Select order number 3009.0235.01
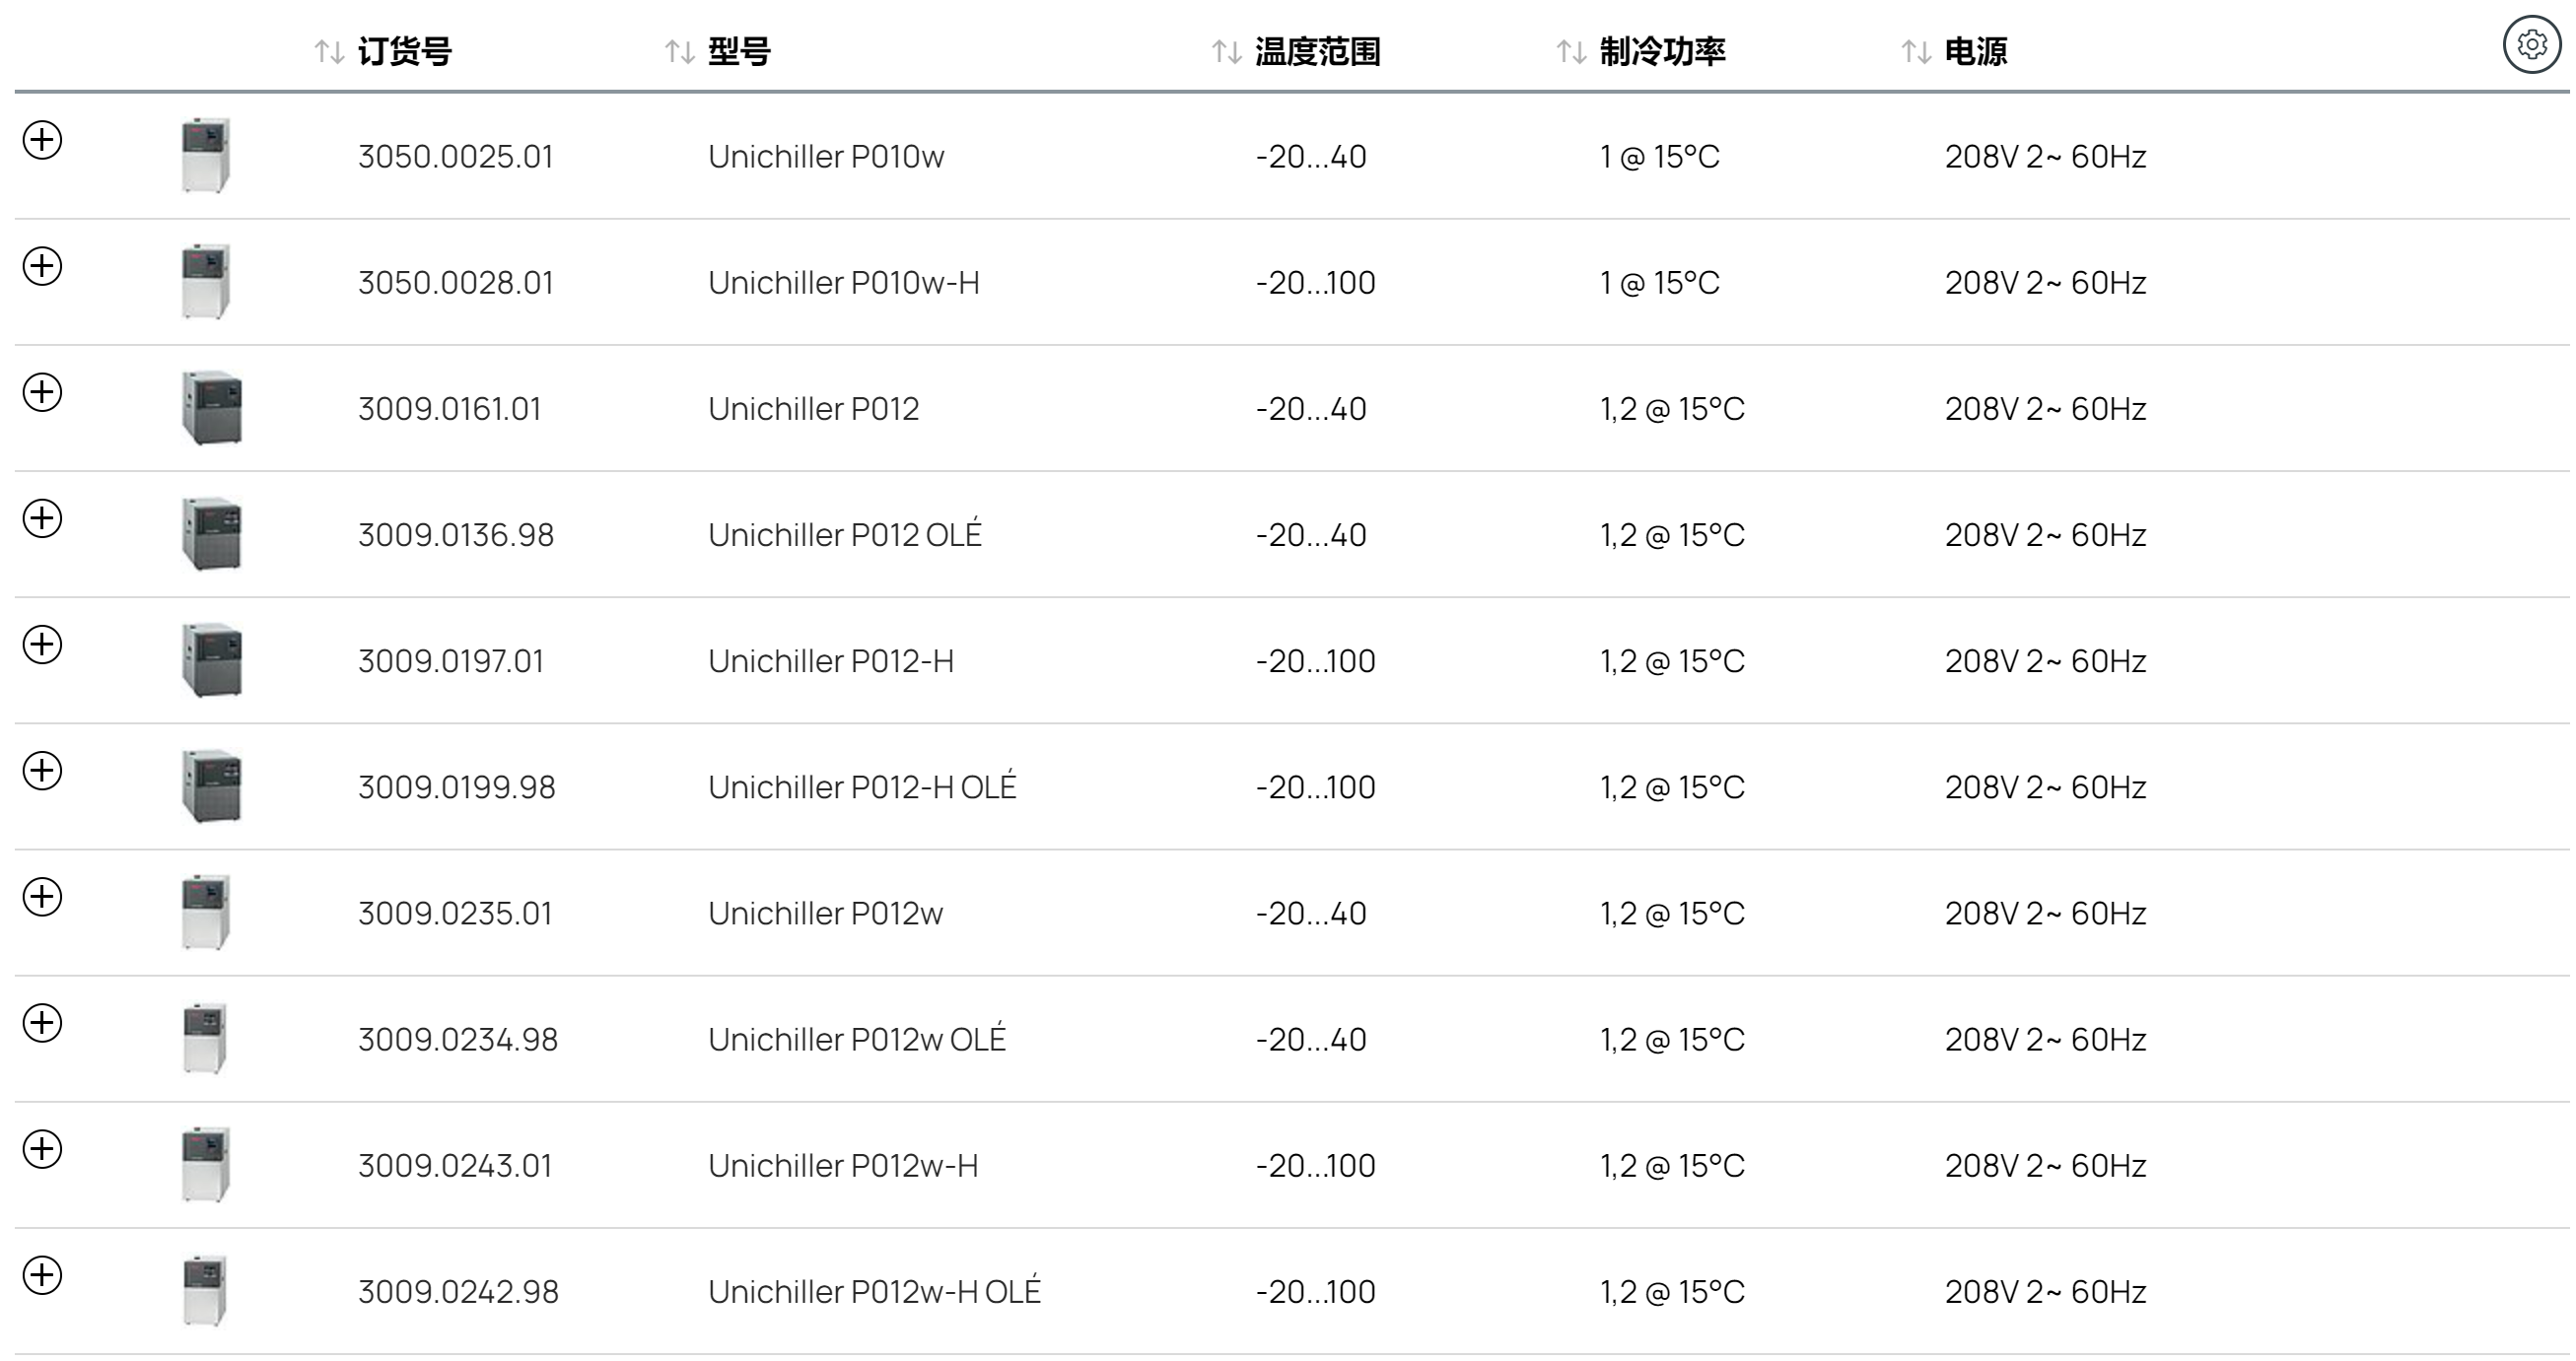2576x1361 pixels. [x=456, y=913]
